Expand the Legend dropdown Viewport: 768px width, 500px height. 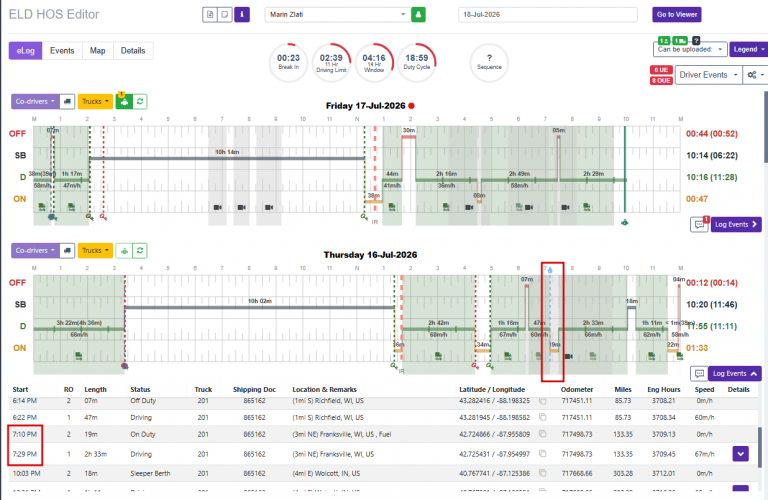(x=748, y=49)
